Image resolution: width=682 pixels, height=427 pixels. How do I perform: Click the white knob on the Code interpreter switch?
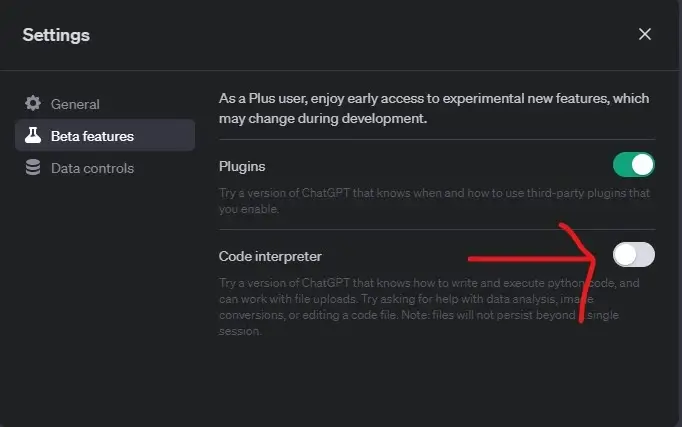(625, 255)
